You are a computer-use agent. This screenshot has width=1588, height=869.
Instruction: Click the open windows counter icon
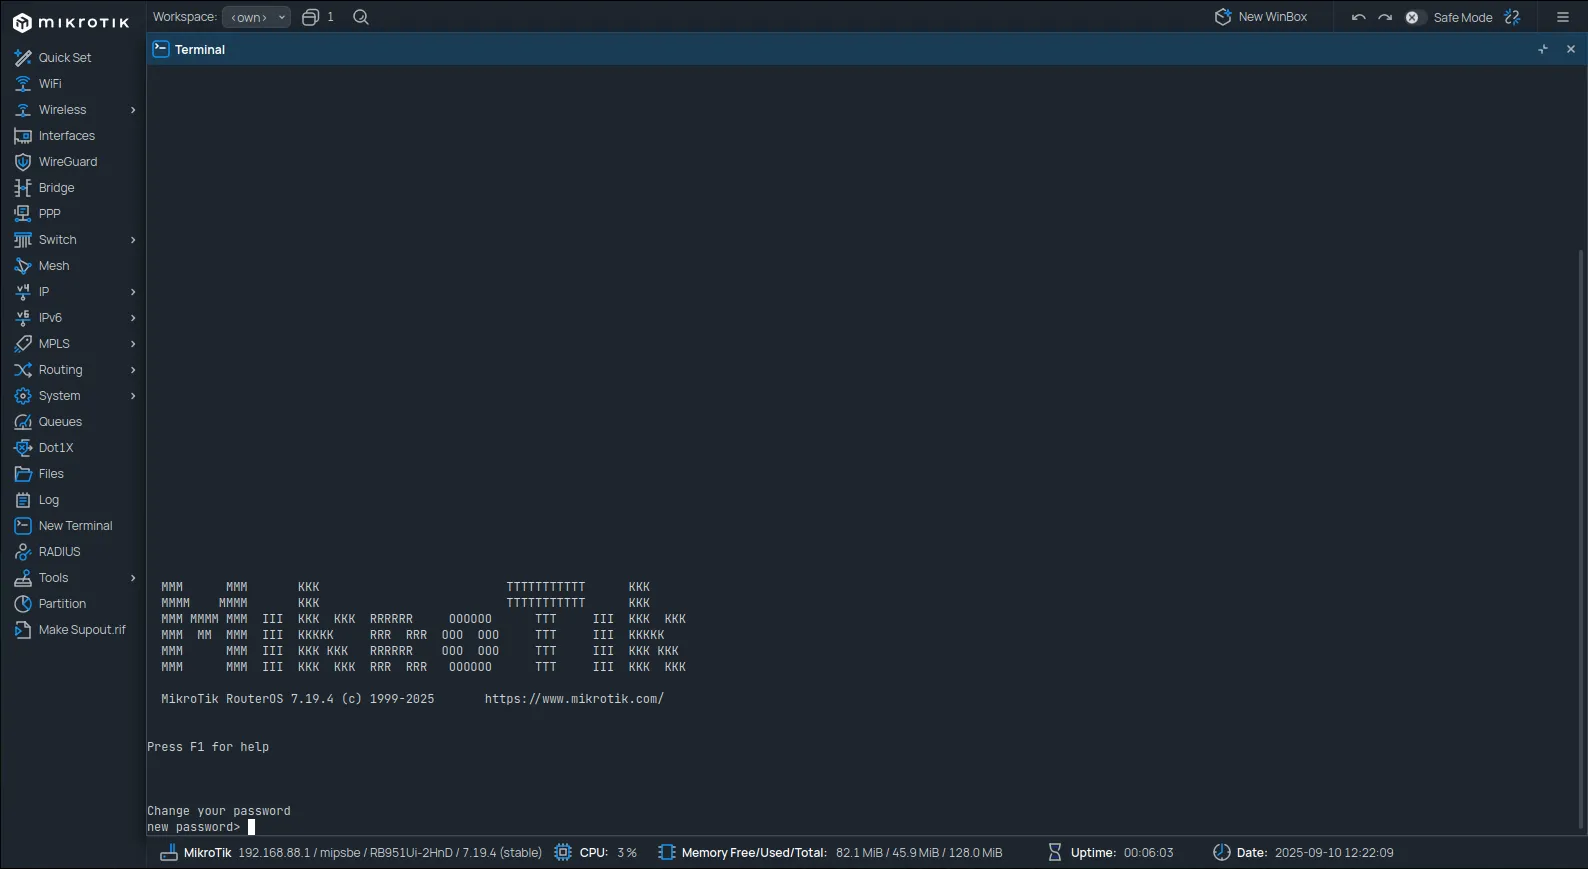click(x=311, y=17)
